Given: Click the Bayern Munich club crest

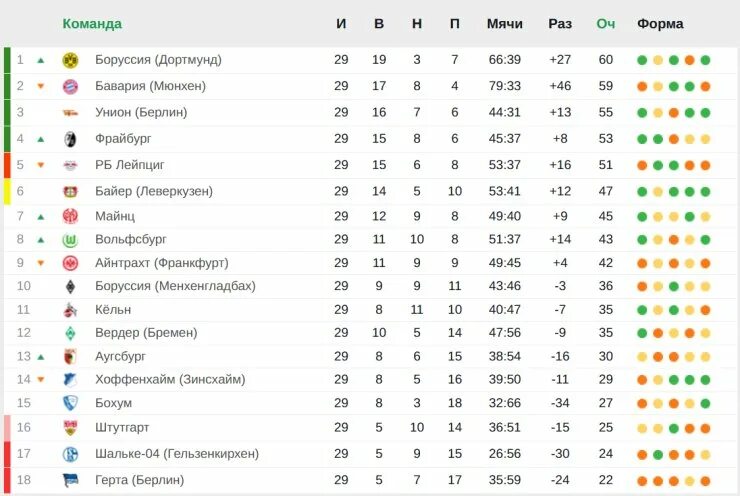Looking at the screenshot, I should (70, 86).
